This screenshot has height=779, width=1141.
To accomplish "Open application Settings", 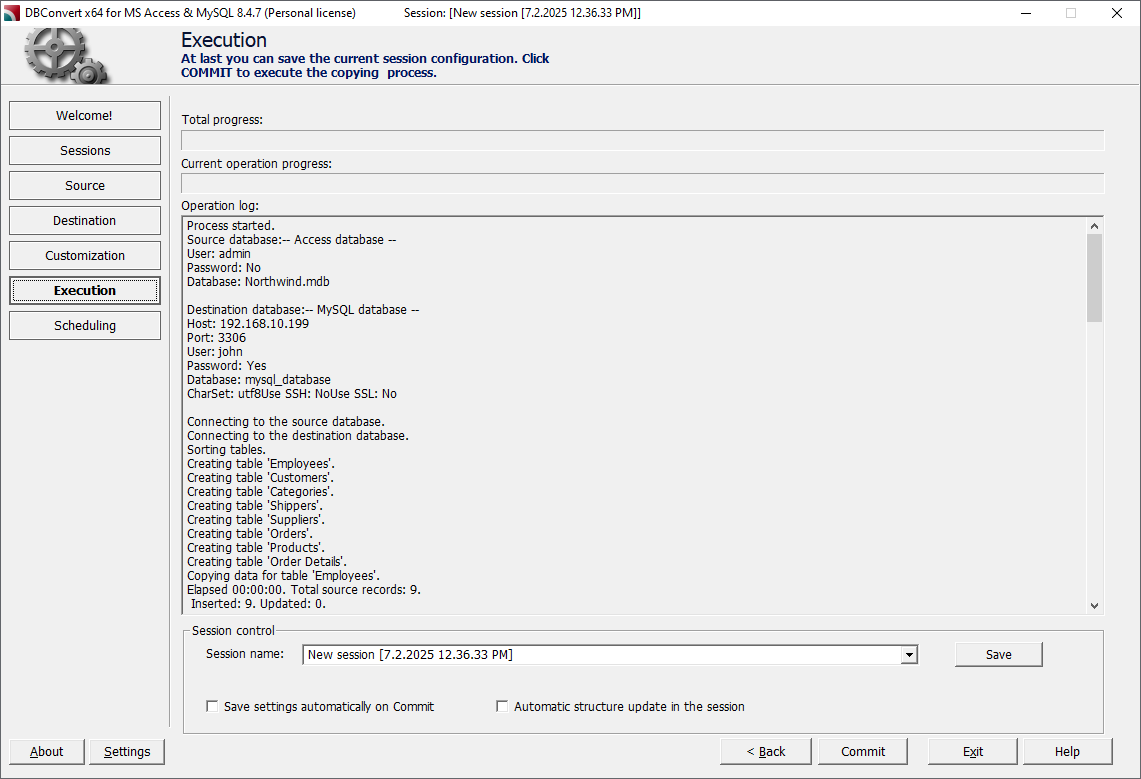I will 126,751.
